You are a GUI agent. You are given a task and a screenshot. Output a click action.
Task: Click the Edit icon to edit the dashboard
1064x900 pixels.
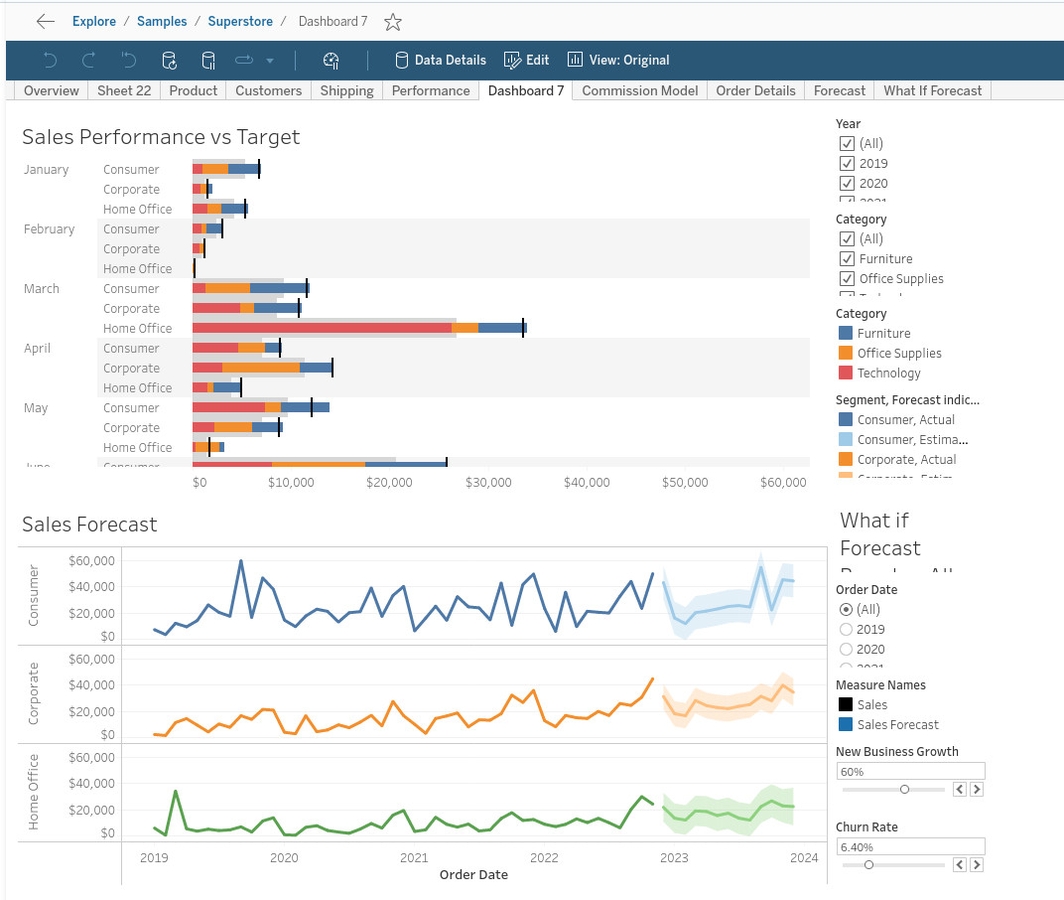tap(526, 60)
